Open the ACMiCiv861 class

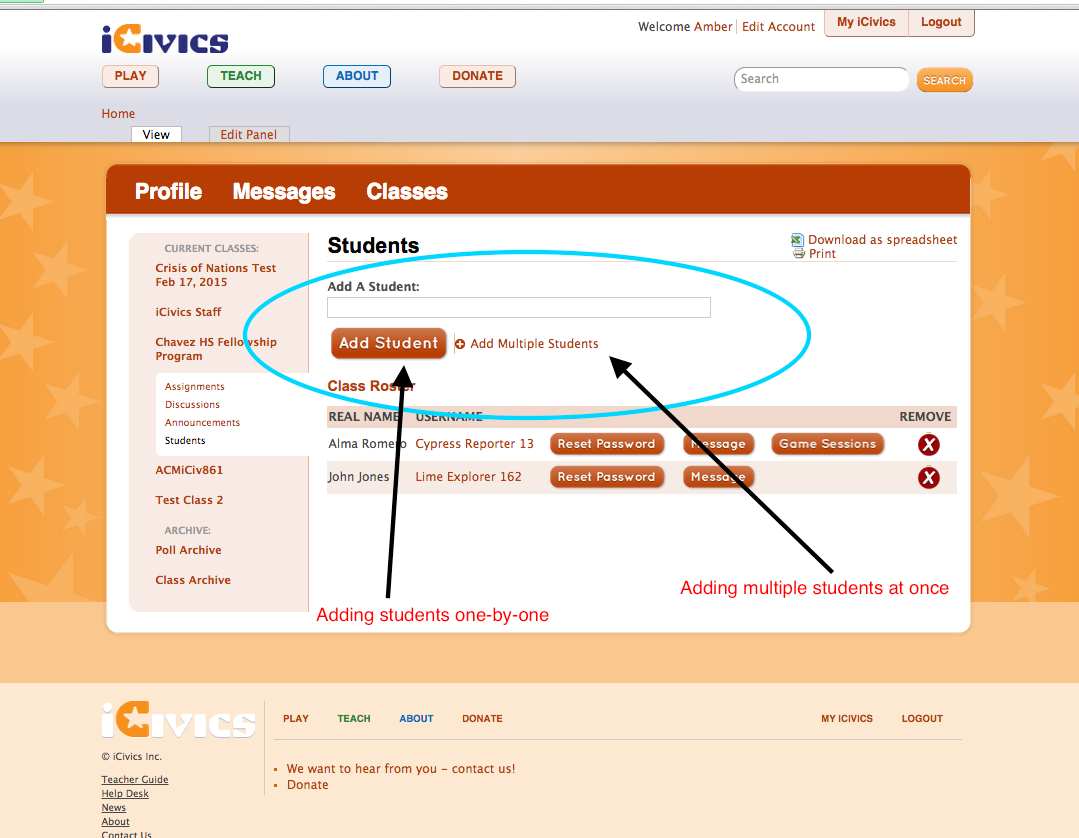coord(189,471)
